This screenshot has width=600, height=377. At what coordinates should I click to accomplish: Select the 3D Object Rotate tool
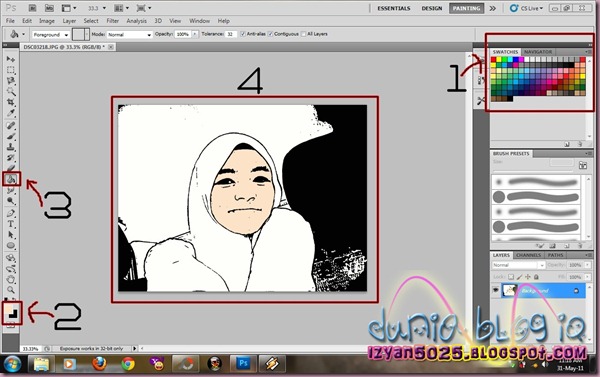point(11,258)
